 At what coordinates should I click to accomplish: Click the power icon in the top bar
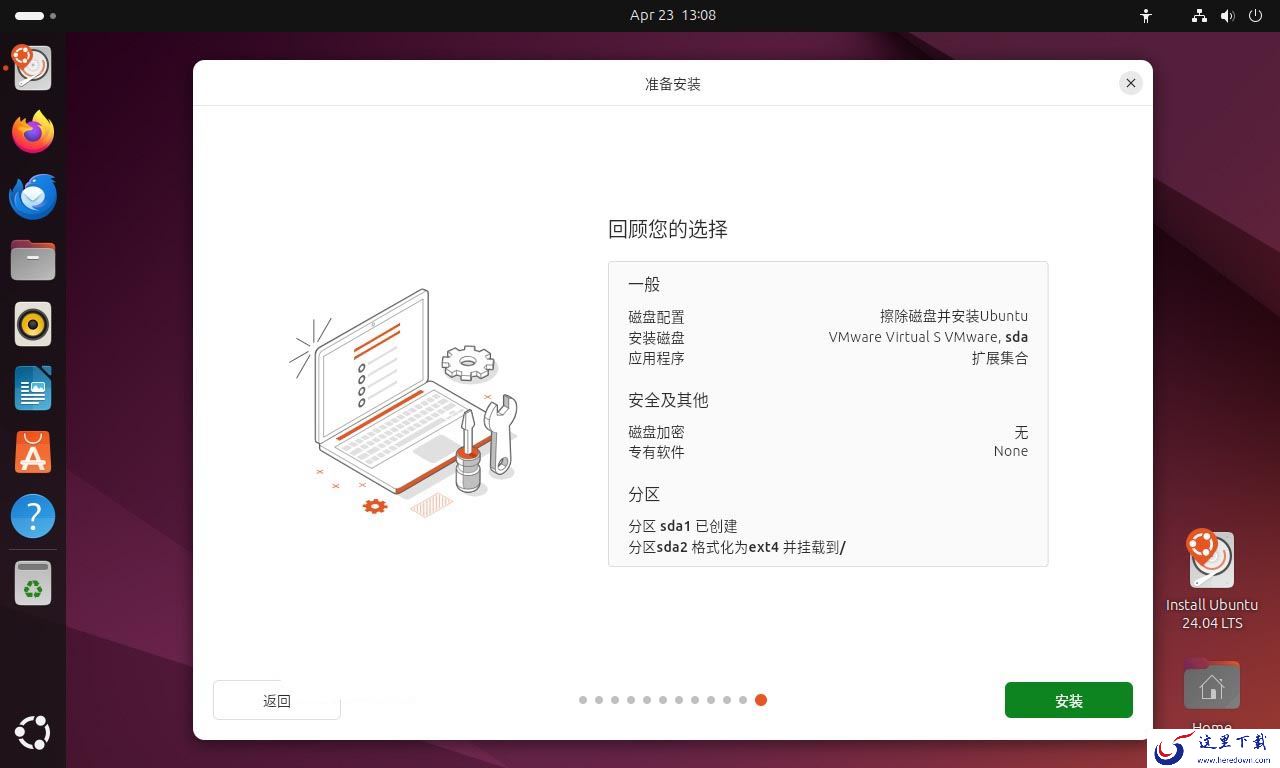(x=1257, y=15)
